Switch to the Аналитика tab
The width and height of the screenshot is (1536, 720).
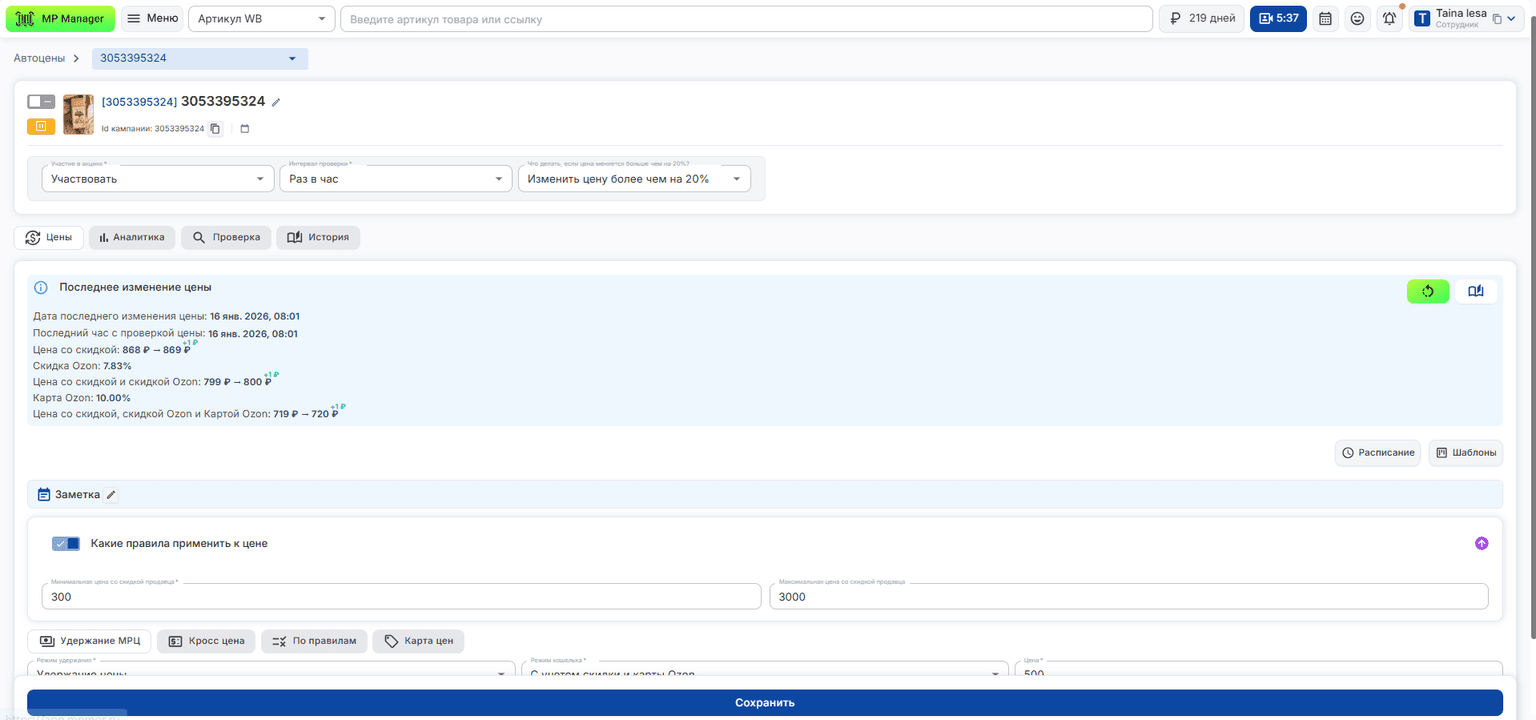tap(132, 238)
